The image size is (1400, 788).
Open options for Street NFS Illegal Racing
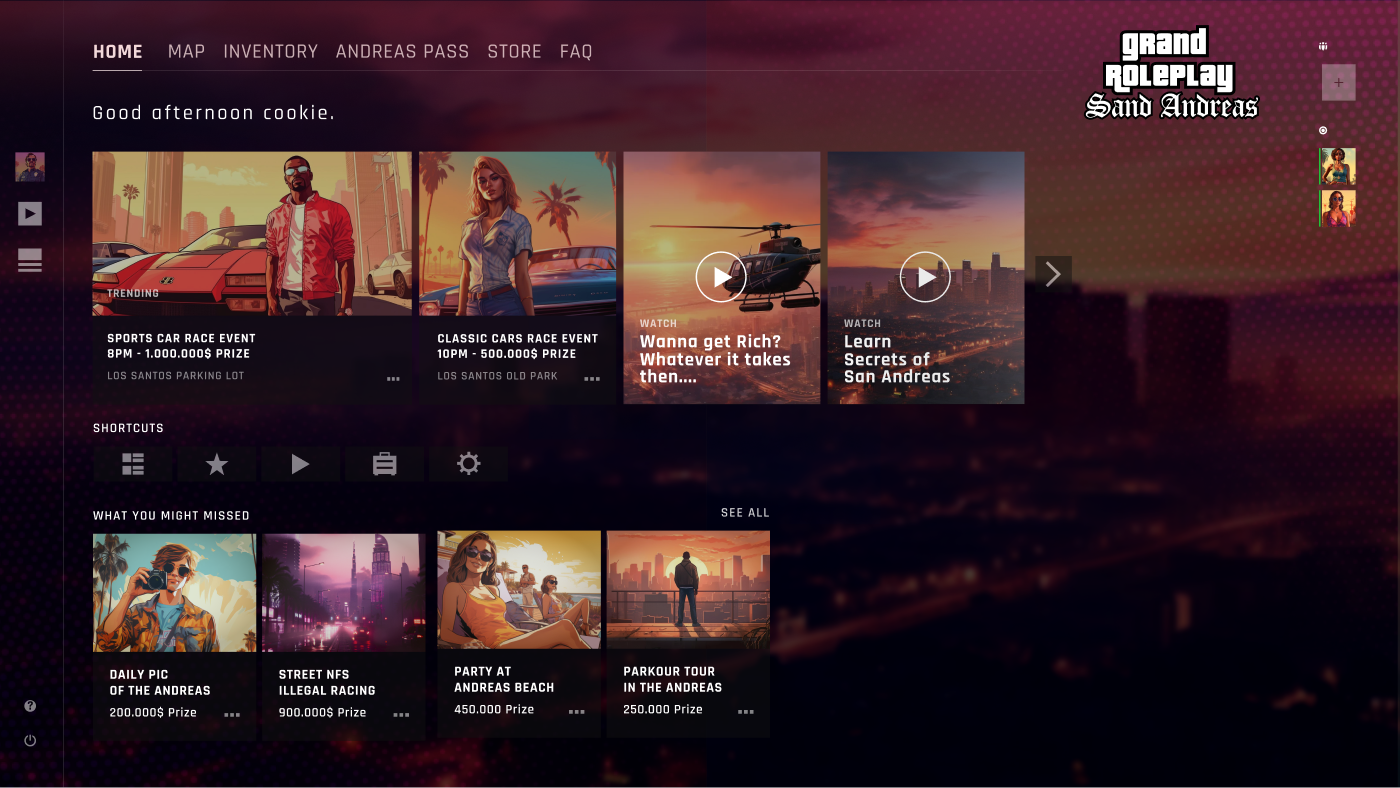401,713
